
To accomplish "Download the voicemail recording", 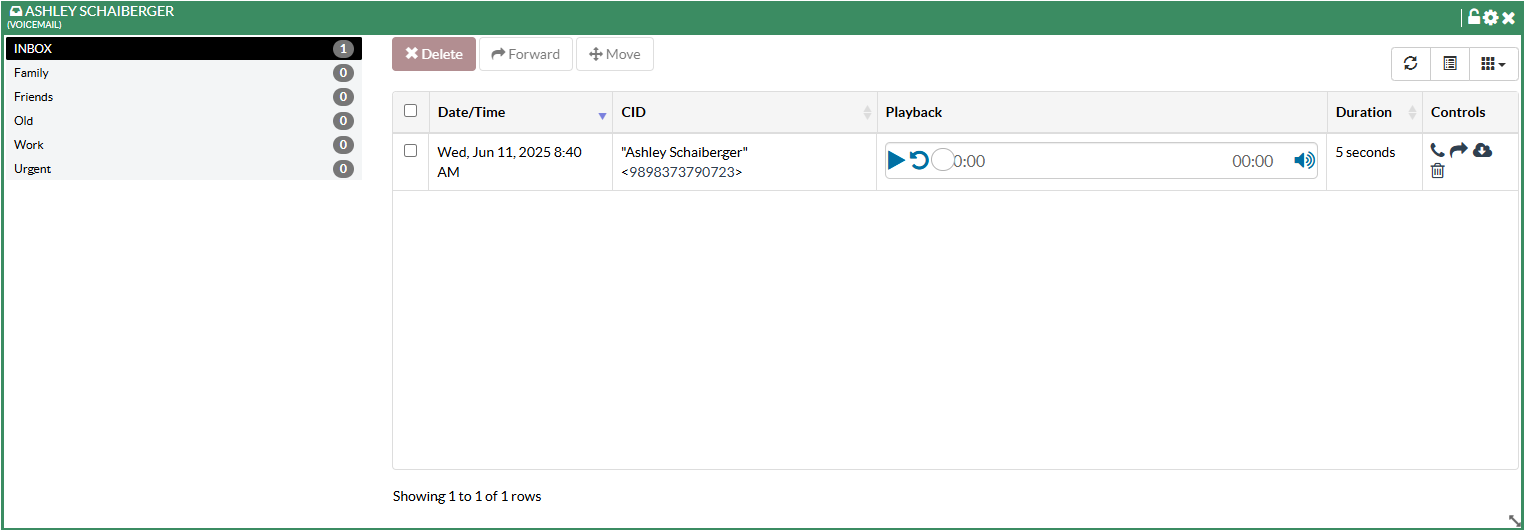I will pyautogui.click(x=1483, y=150).
